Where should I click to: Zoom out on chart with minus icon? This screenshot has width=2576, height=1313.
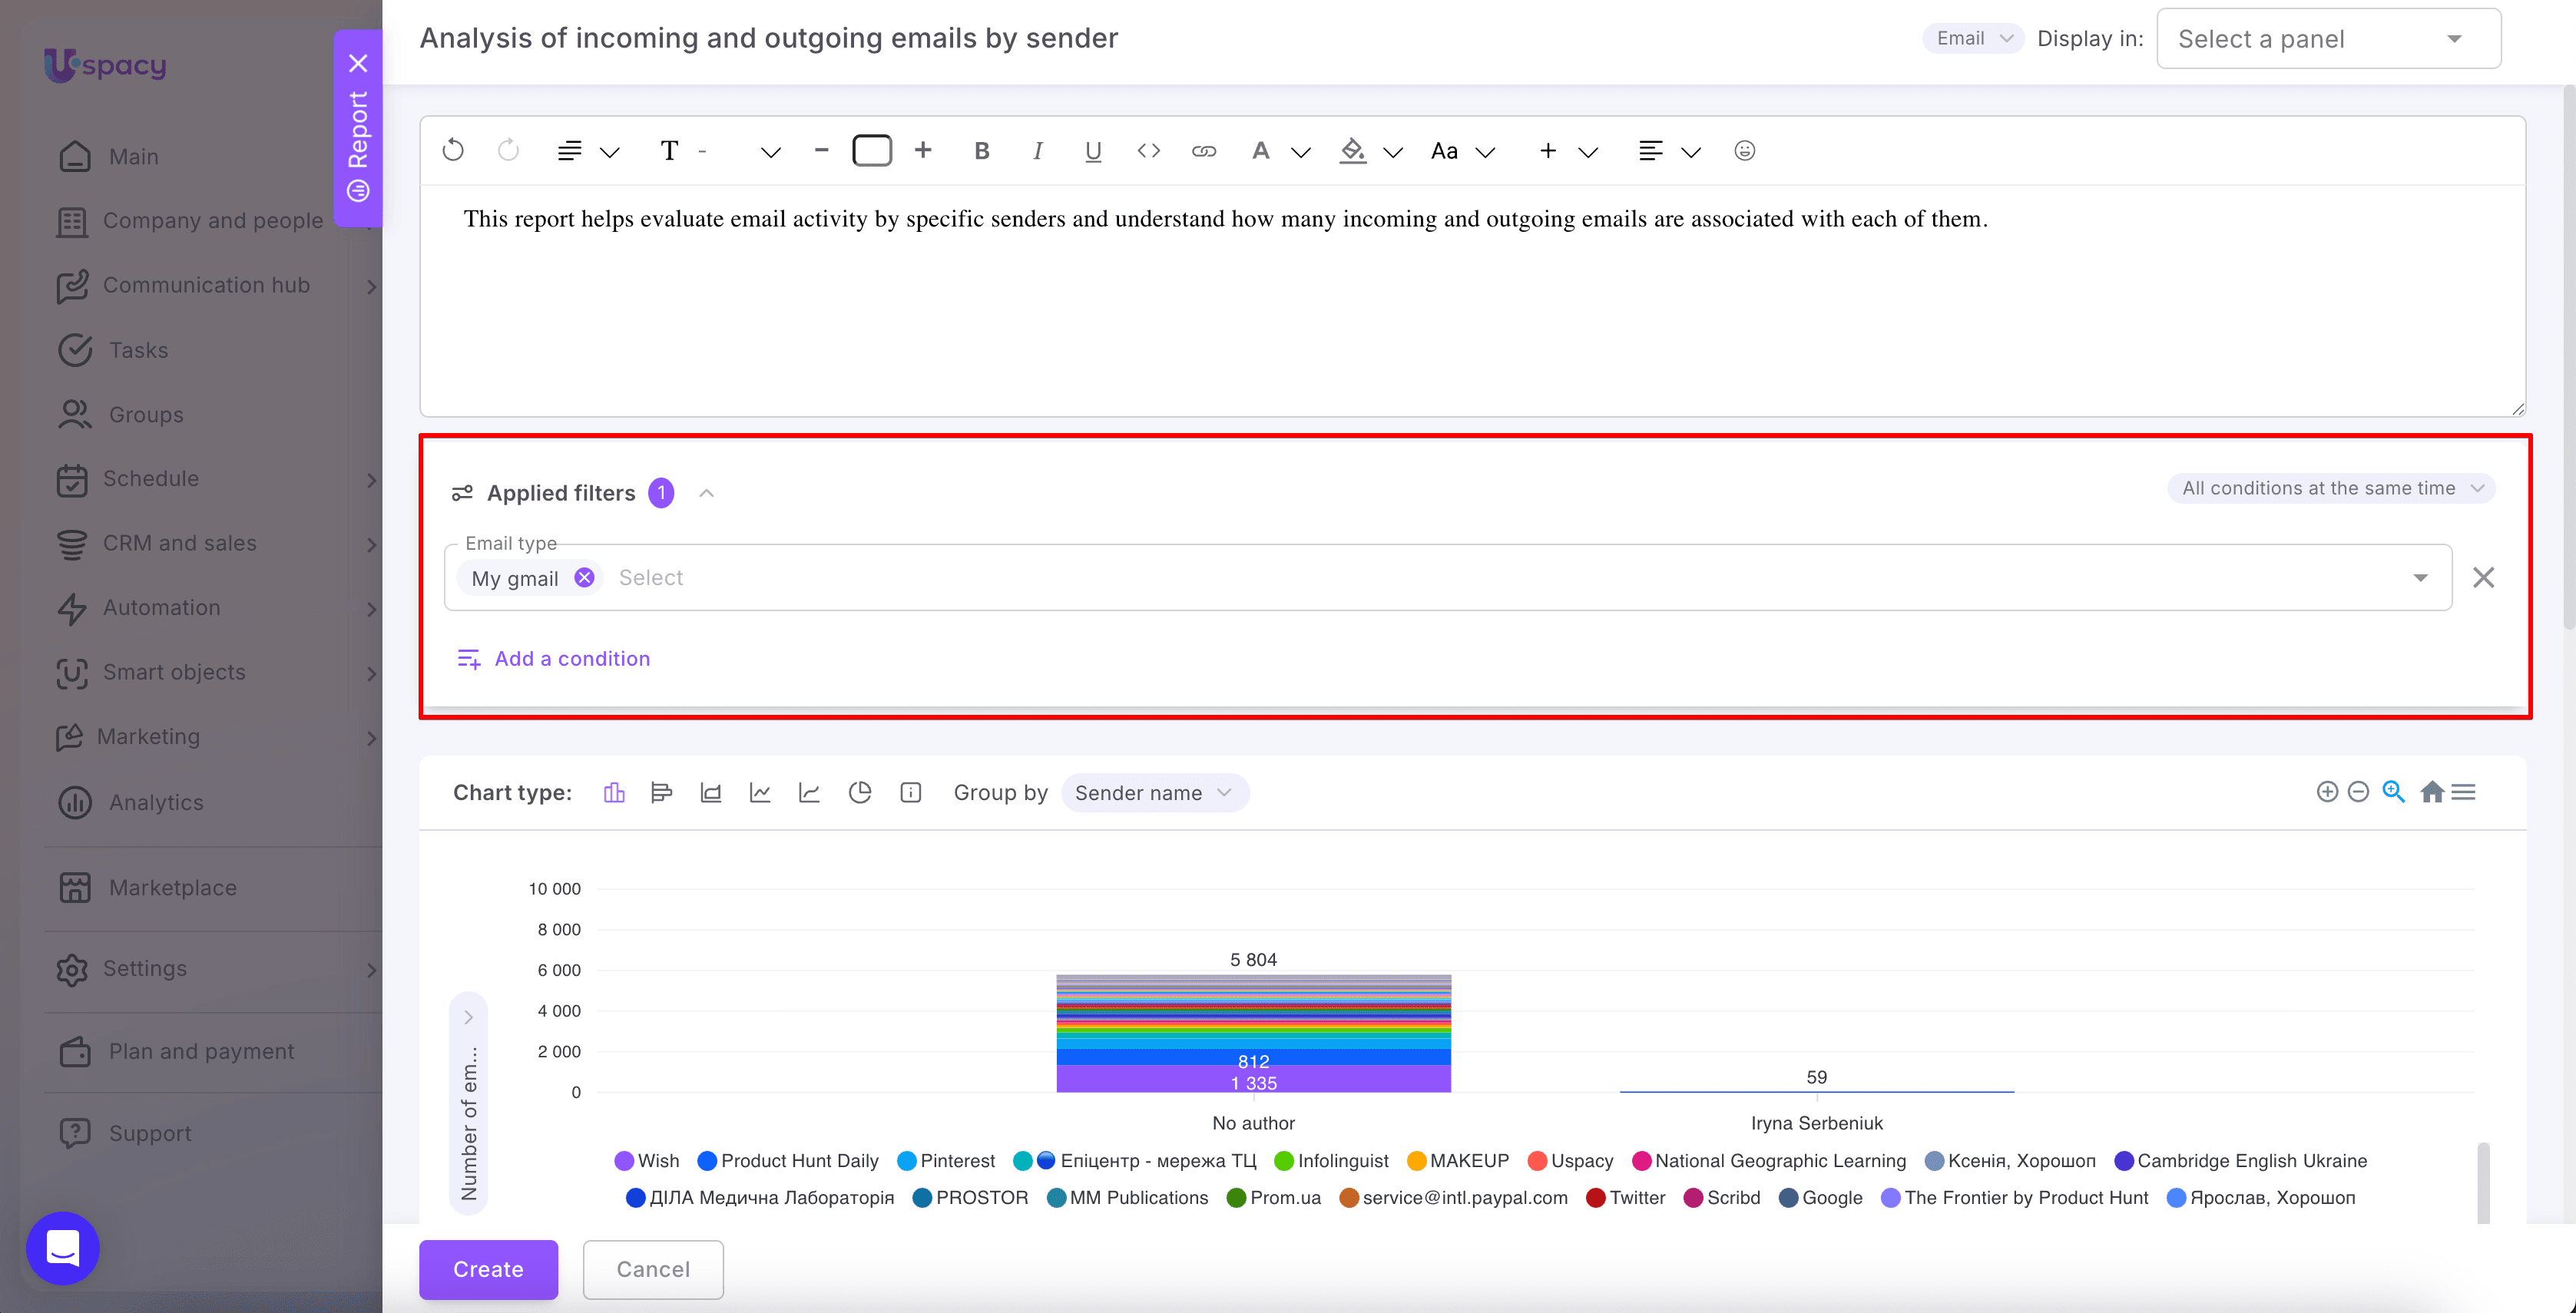pyautogui.click(x=2358, y=792)
